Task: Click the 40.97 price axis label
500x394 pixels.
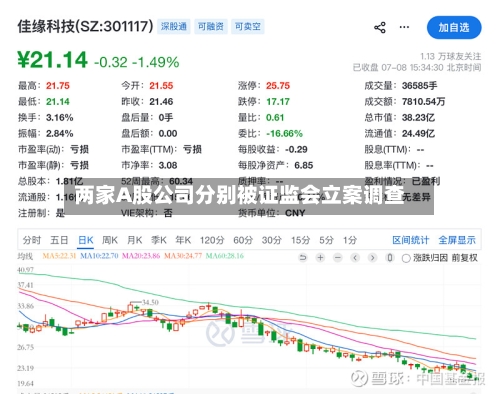Action: [25, 270]
